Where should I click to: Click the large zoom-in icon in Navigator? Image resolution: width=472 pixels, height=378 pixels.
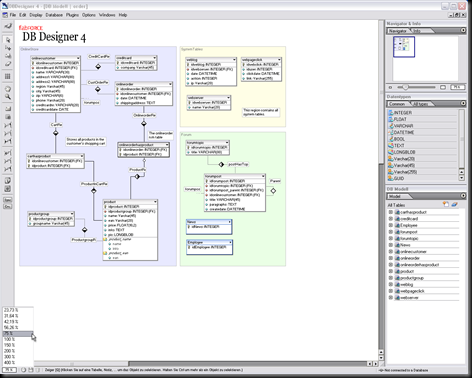443,87
